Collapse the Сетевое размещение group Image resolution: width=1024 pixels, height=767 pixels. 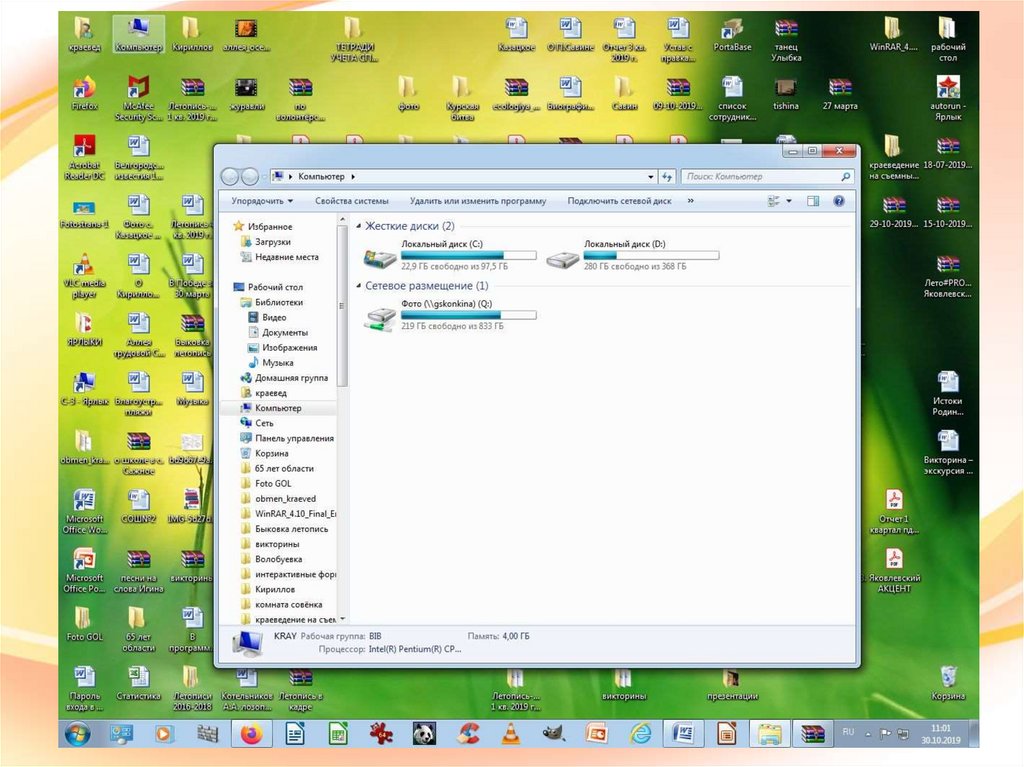(x=359, y=286)
